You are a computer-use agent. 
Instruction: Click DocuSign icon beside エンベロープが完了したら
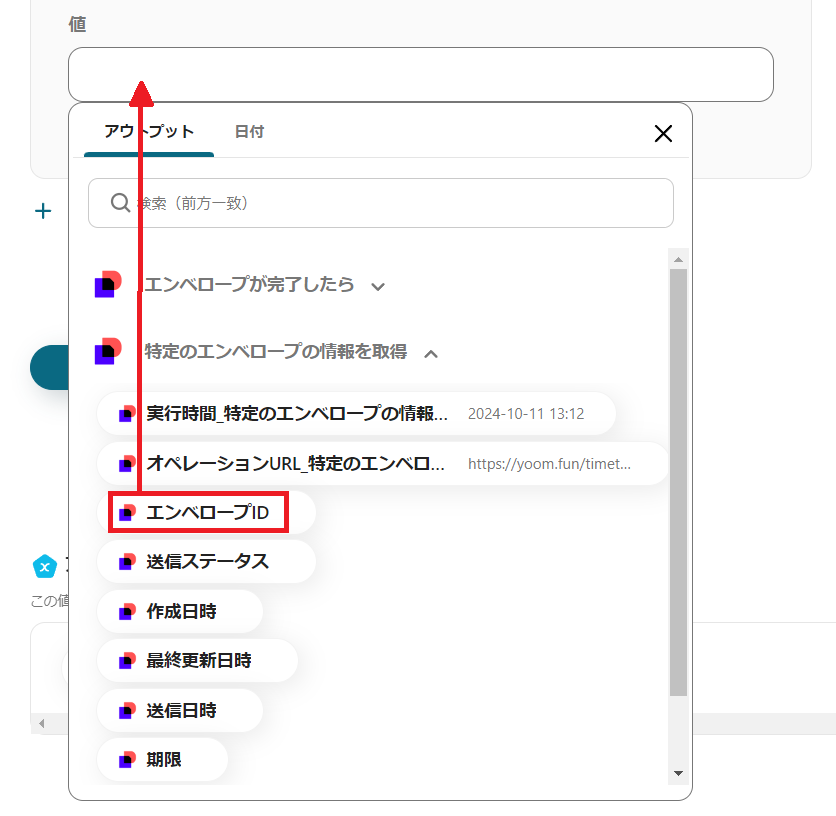click(x=108, y=284)
